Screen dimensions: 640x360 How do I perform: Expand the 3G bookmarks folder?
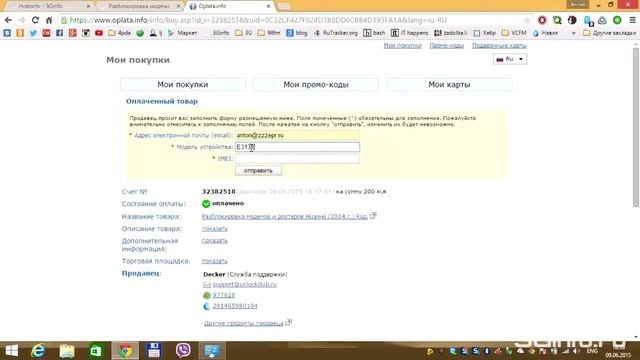pyautogui.click(x=244, y=33)
